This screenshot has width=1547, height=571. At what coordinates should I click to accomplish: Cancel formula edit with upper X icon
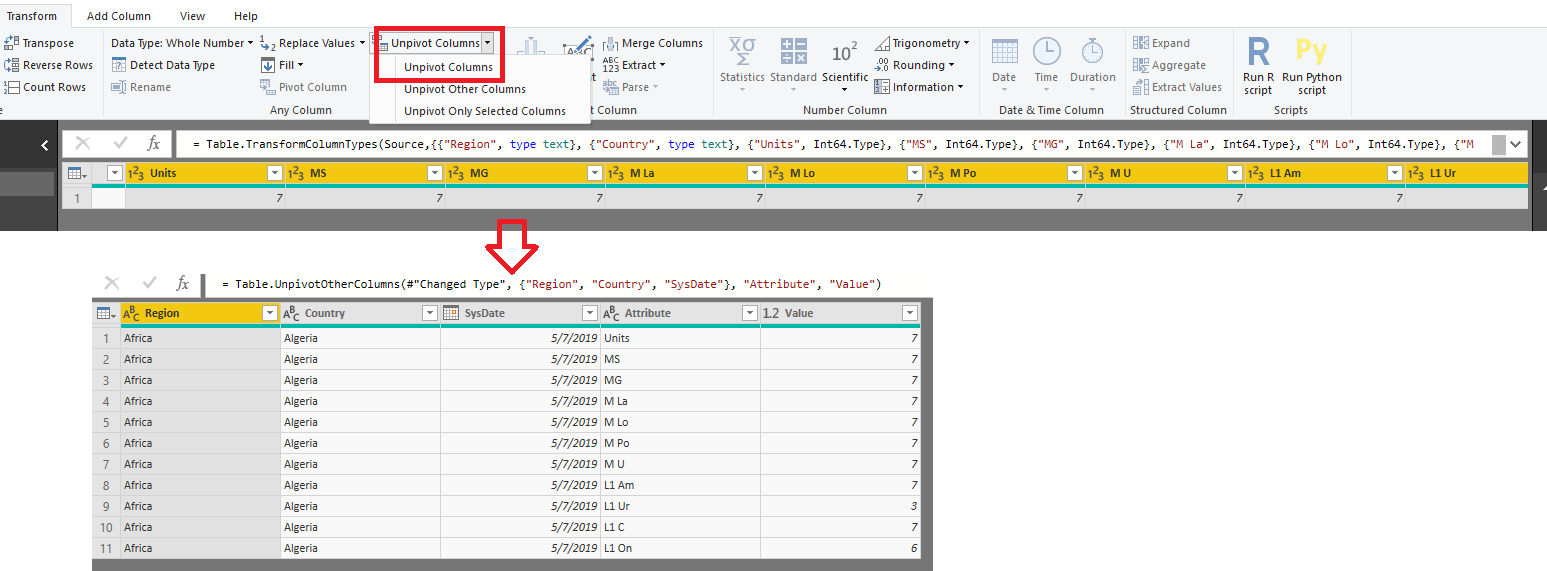point(83,144)
